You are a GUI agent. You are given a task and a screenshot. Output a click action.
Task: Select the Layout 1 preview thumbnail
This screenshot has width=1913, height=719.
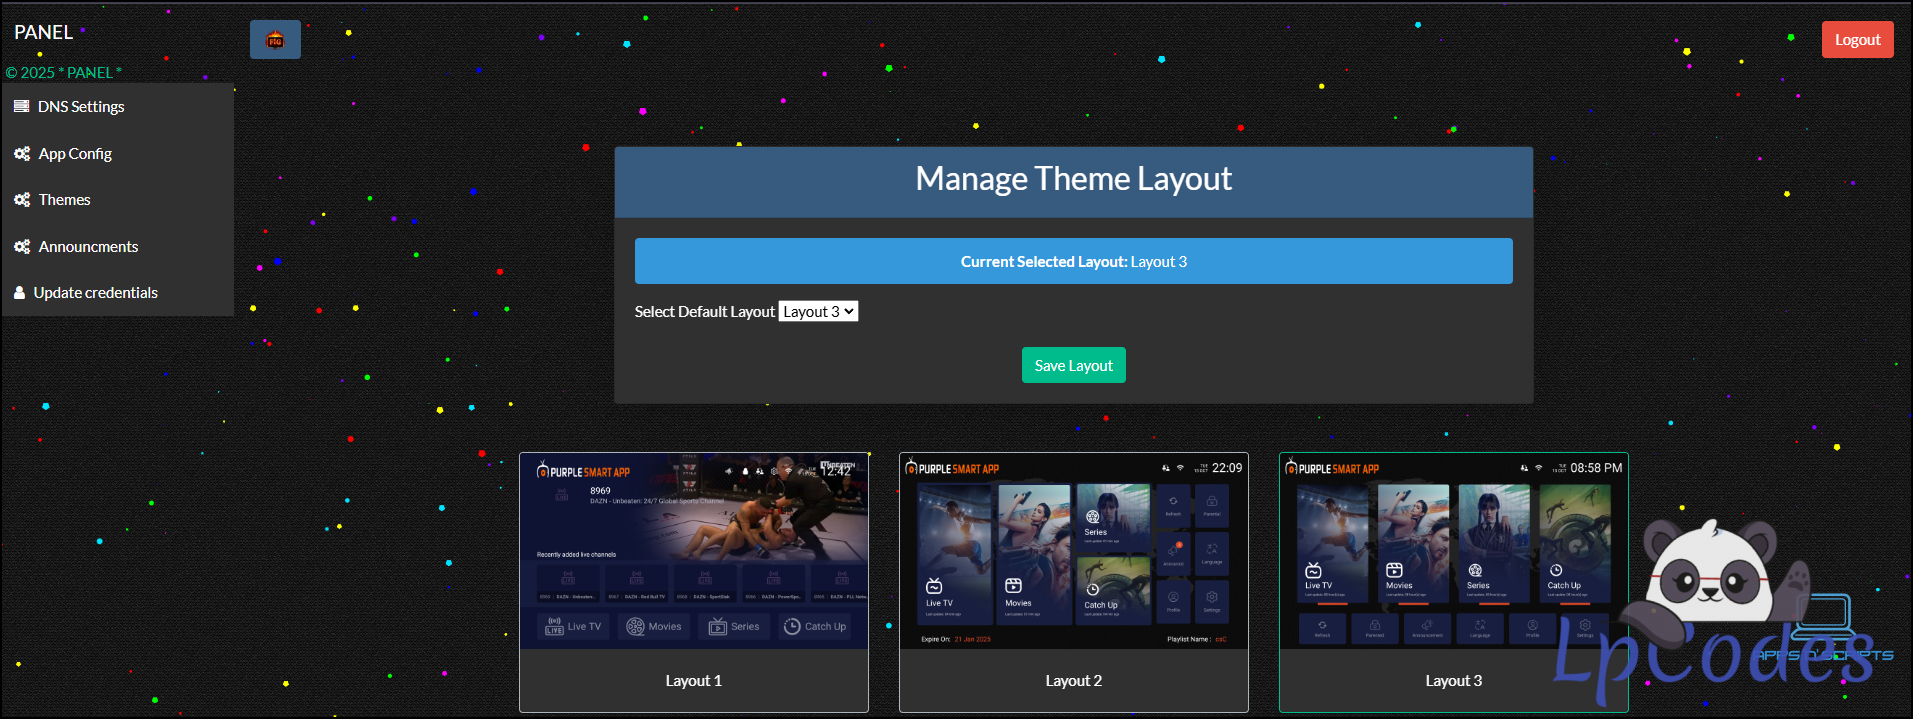click(694, 551)
